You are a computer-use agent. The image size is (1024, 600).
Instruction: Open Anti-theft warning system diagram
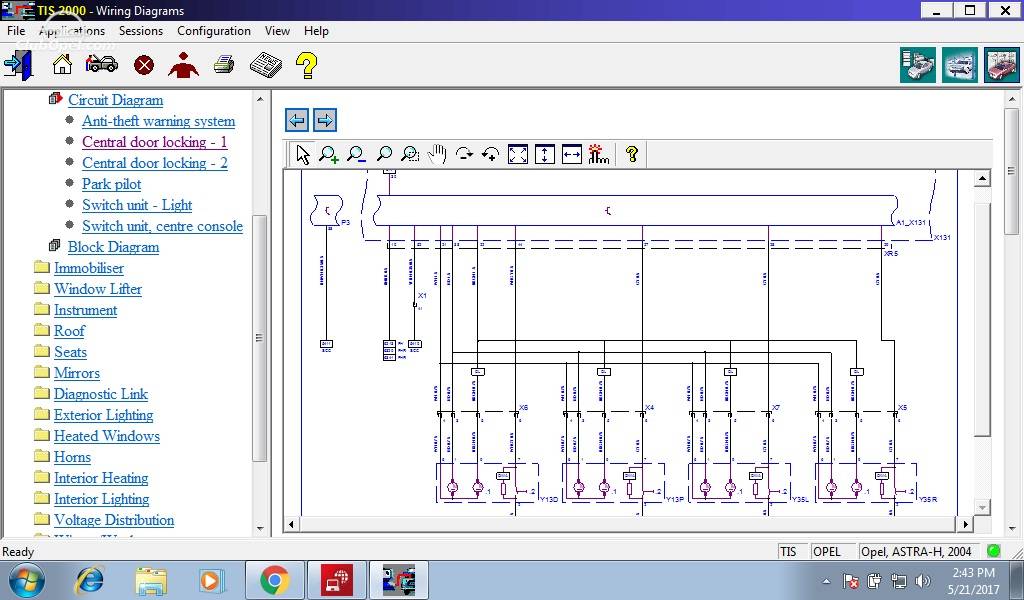click(x=159, y=121)
